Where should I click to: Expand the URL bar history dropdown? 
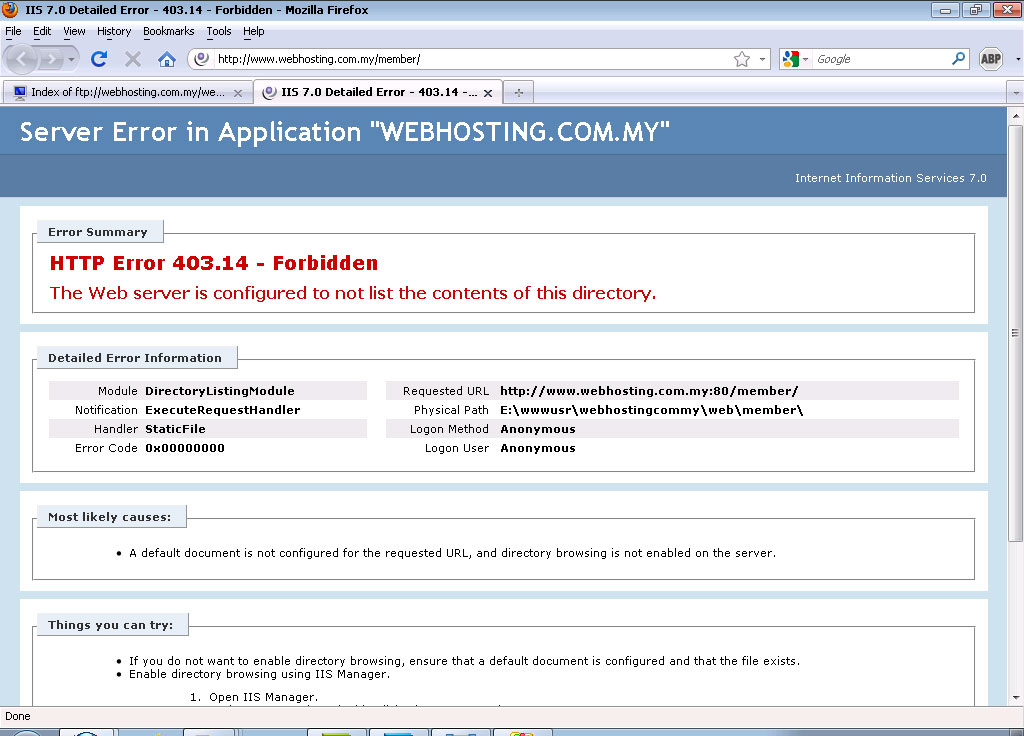pyautogui.click(x=762, y=59)
